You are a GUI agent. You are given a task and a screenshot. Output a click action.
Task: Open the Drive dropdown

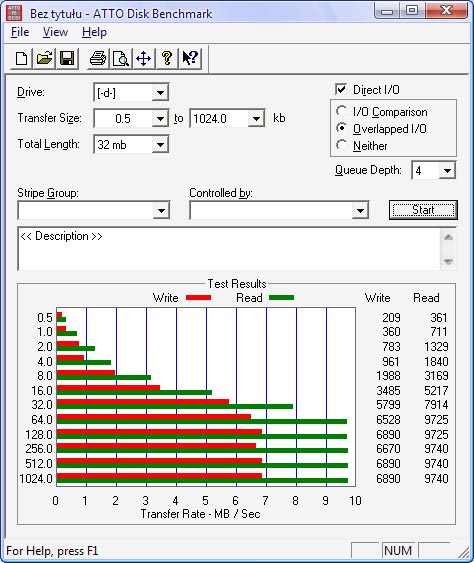click(160, 93)
